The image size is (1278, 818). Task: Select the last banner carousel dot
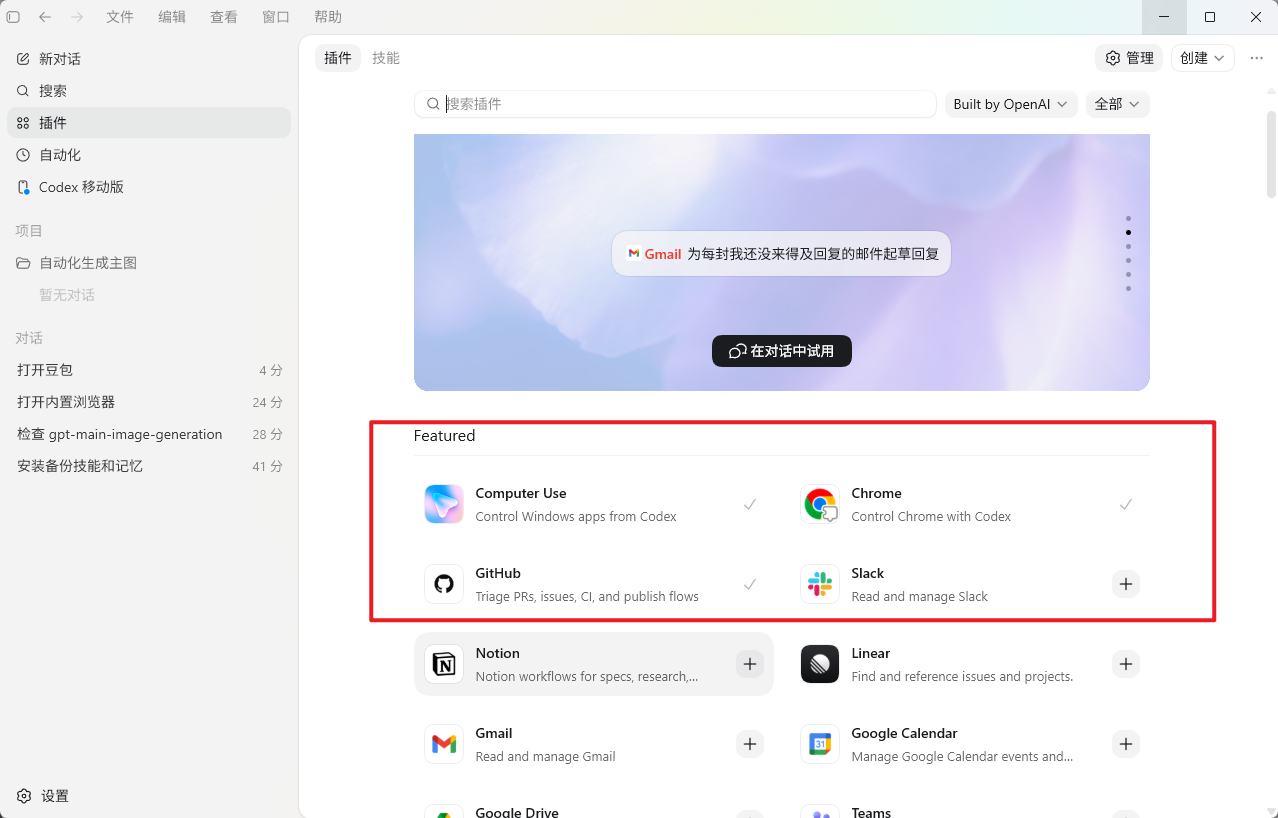click(1128, 288)
